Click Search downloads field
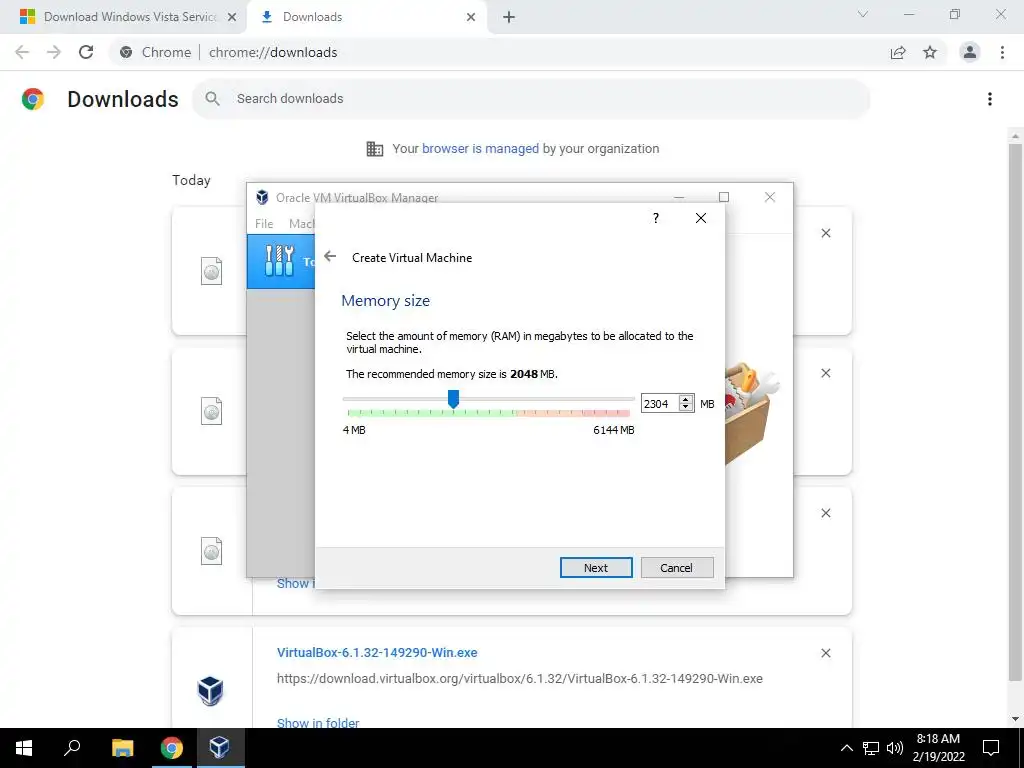The width and height of the screenshot is (1024, 768). click(530, 99)
